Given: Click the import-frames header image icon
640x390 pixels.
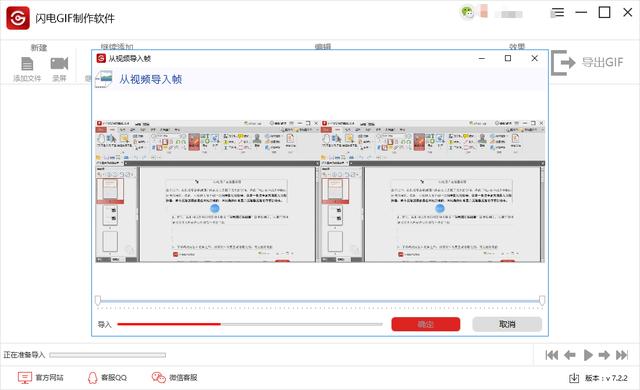Looking at the screenshot, I should coord(104,79).
